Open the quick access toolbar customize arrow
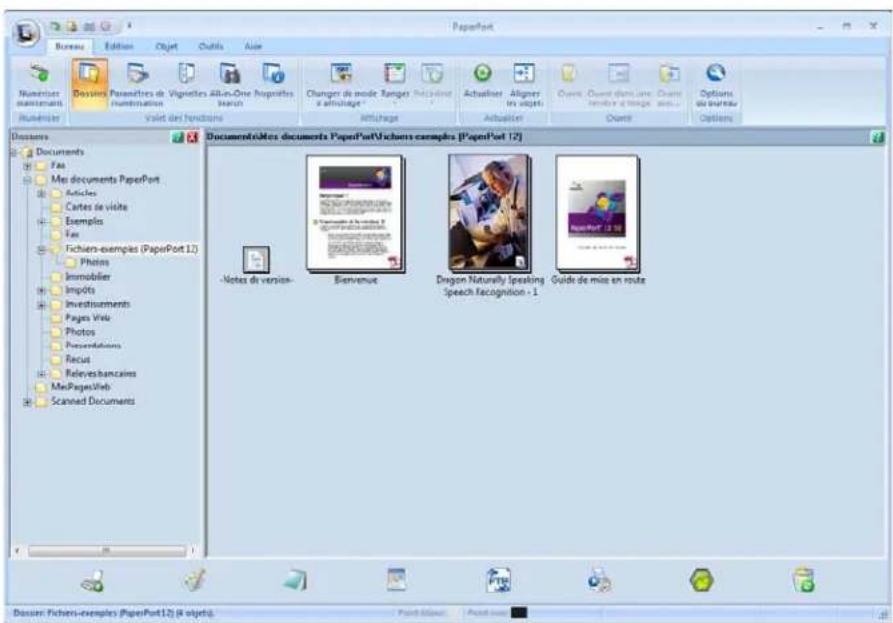The image size is (893, 623). [x=129, y=26]
